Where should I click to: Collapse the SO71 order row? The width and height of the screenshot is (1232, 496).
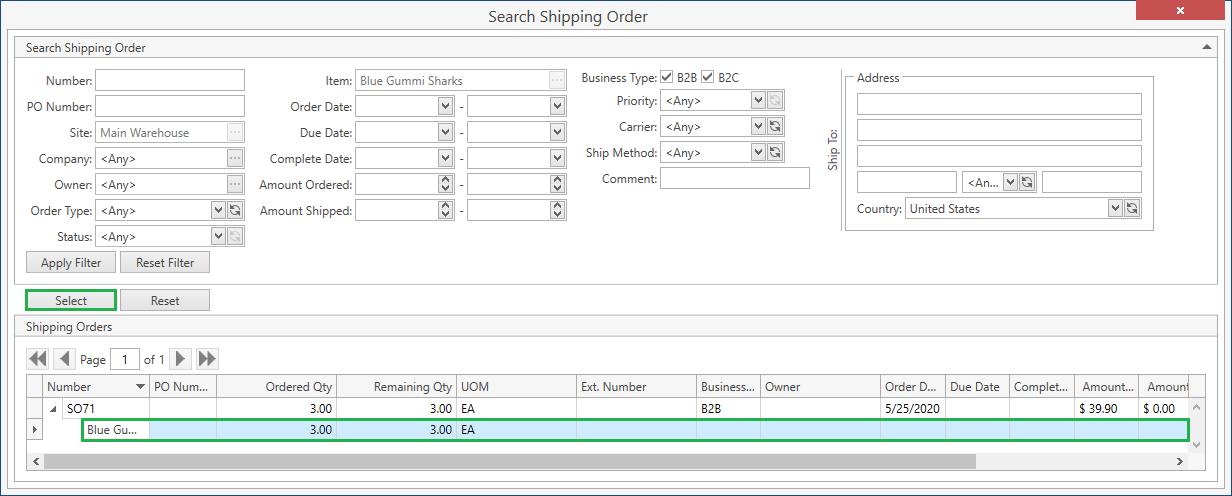coord(54,409)
